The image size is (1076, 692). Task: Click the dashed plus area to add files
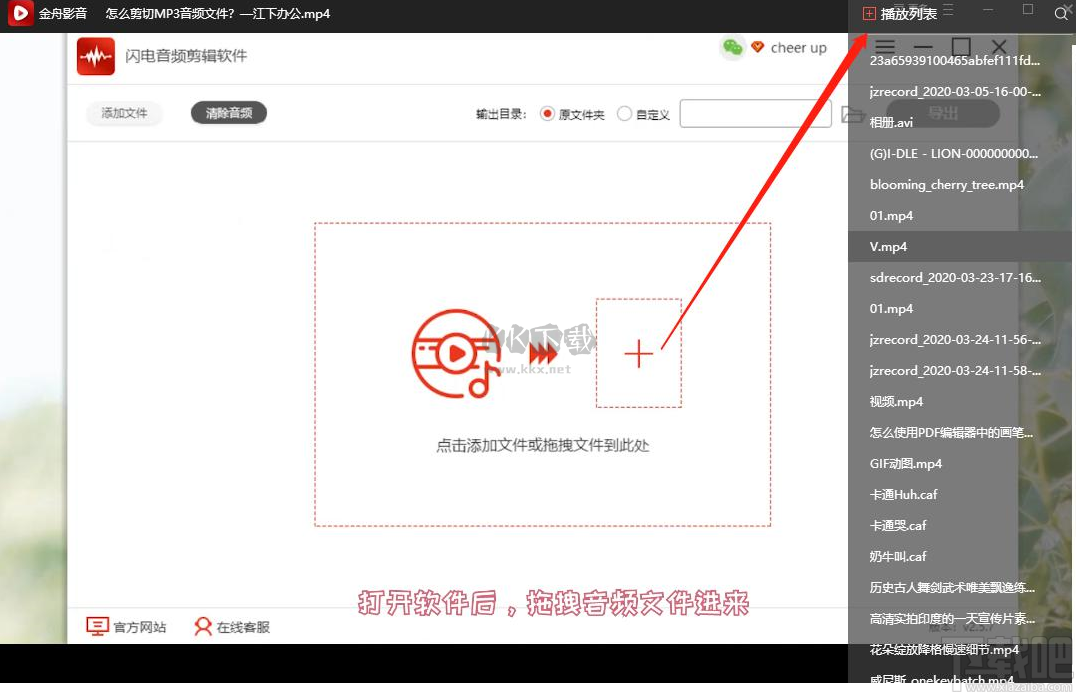638,353
